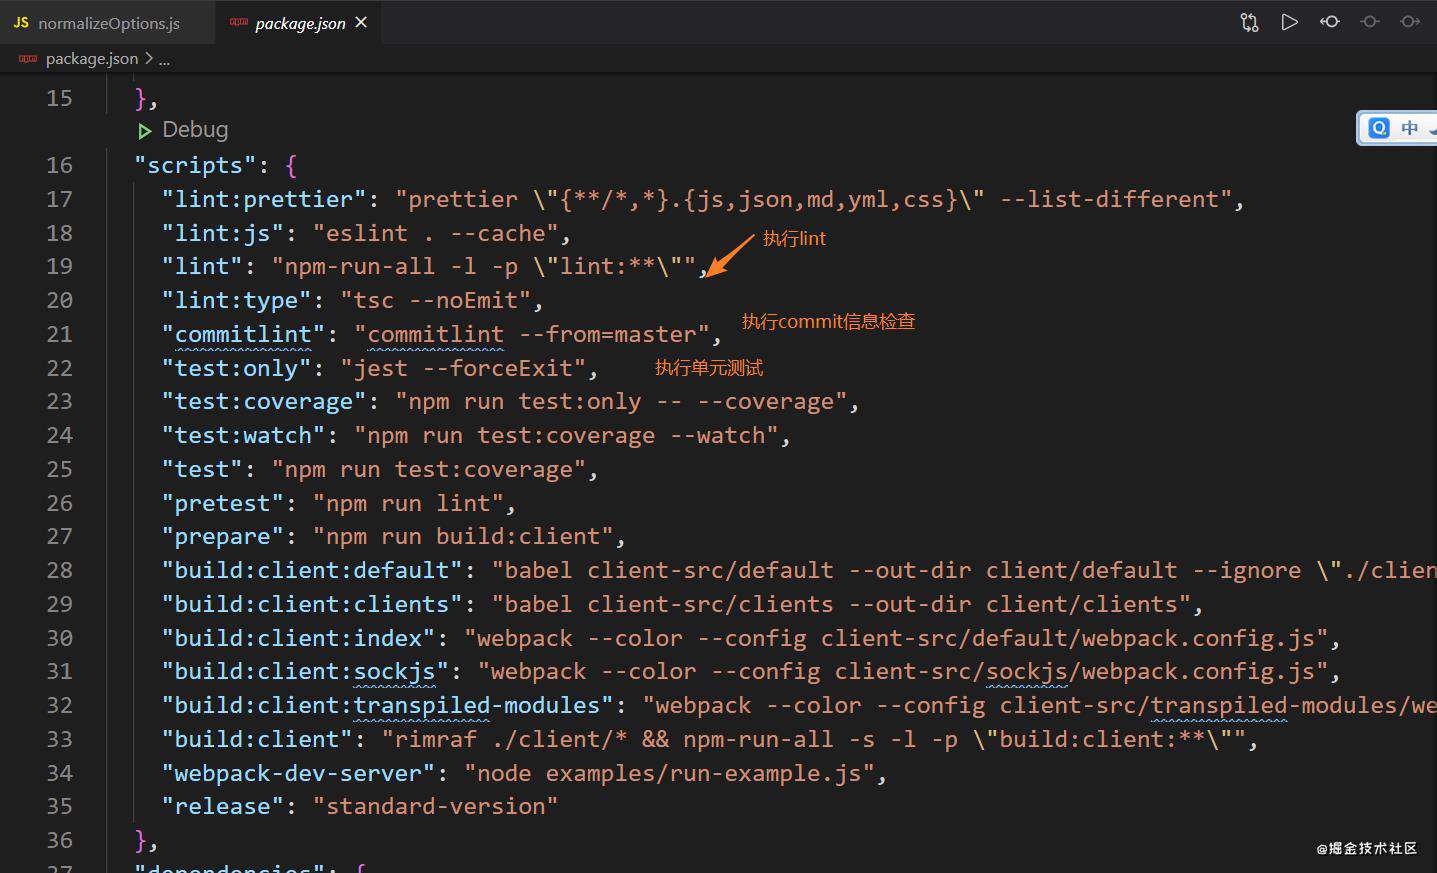This screenshot has height=873, width=1437.
Task: Click the "test" key on line 25
Action: click(x=202, y=469)
